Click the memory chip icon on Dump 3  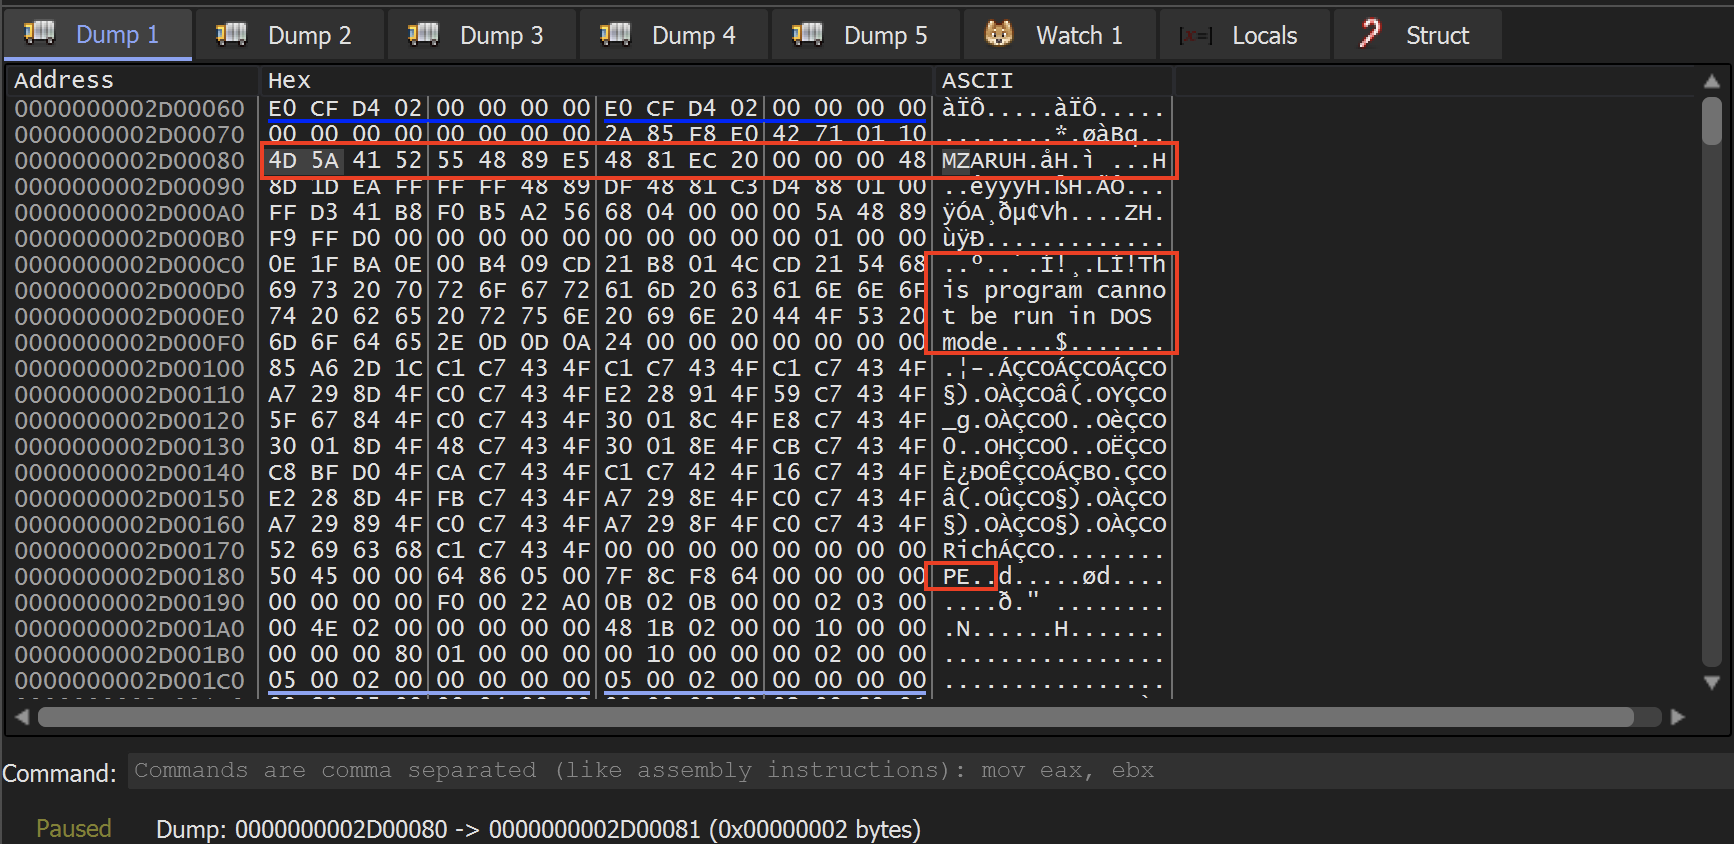pyautogui.click(x=423, y=34)
